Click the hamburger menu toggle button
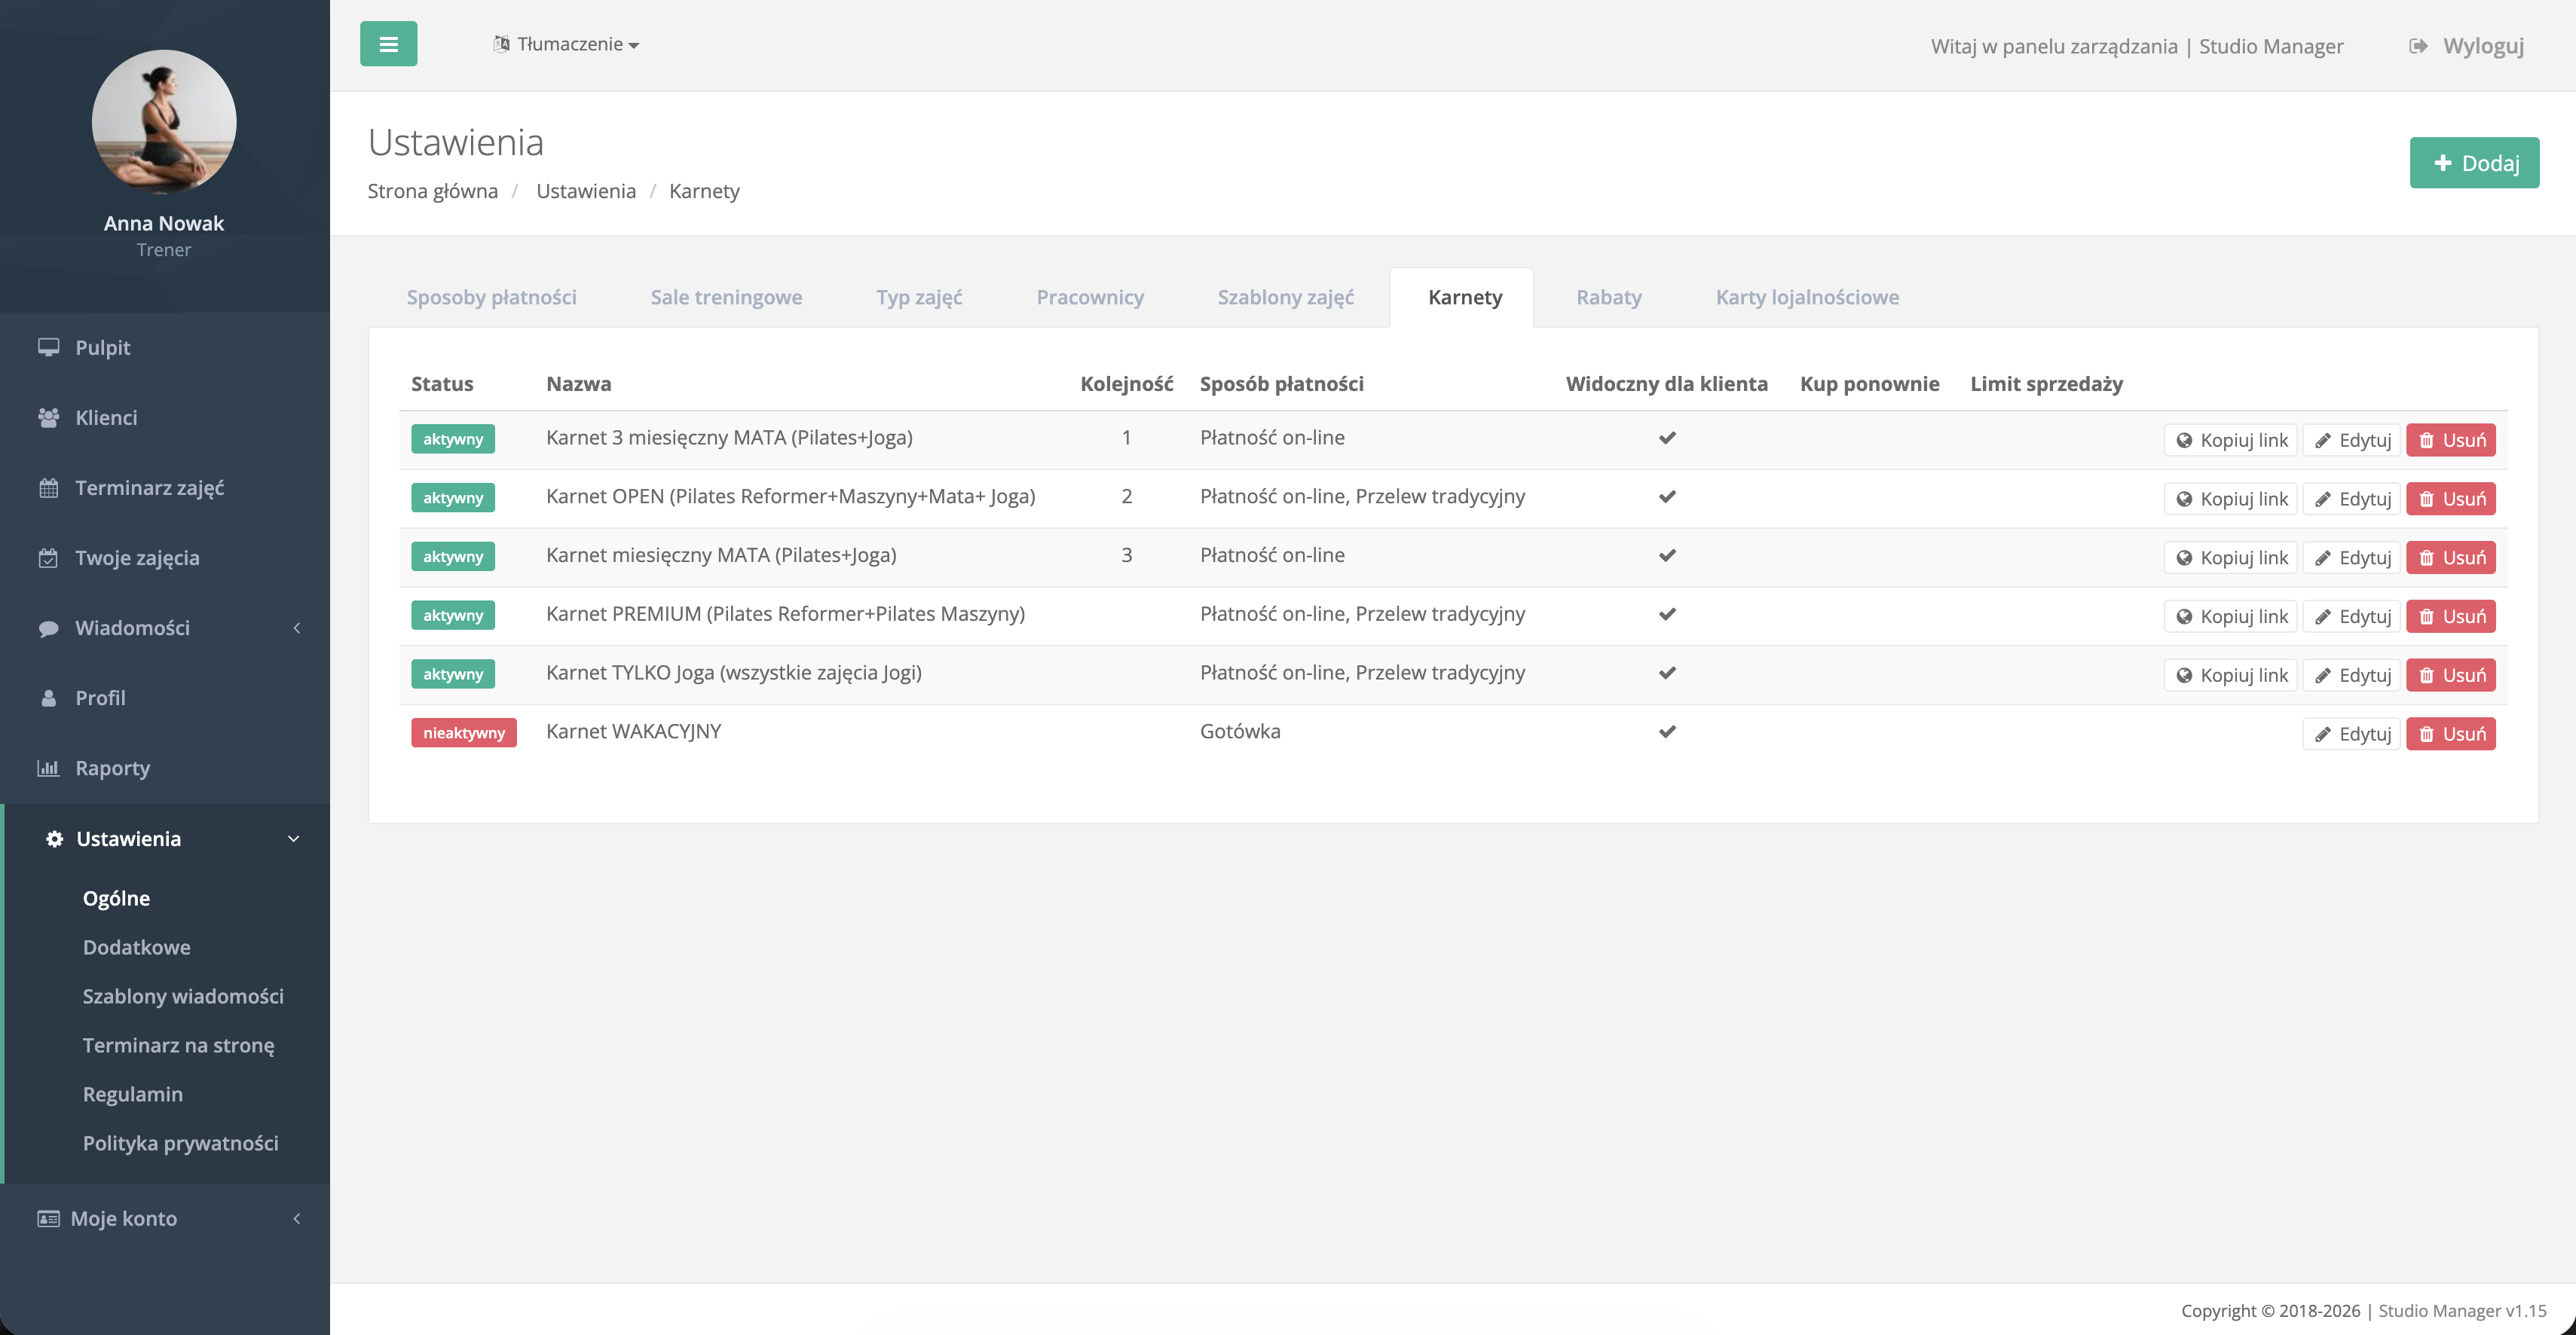 [x=388, y=44]
